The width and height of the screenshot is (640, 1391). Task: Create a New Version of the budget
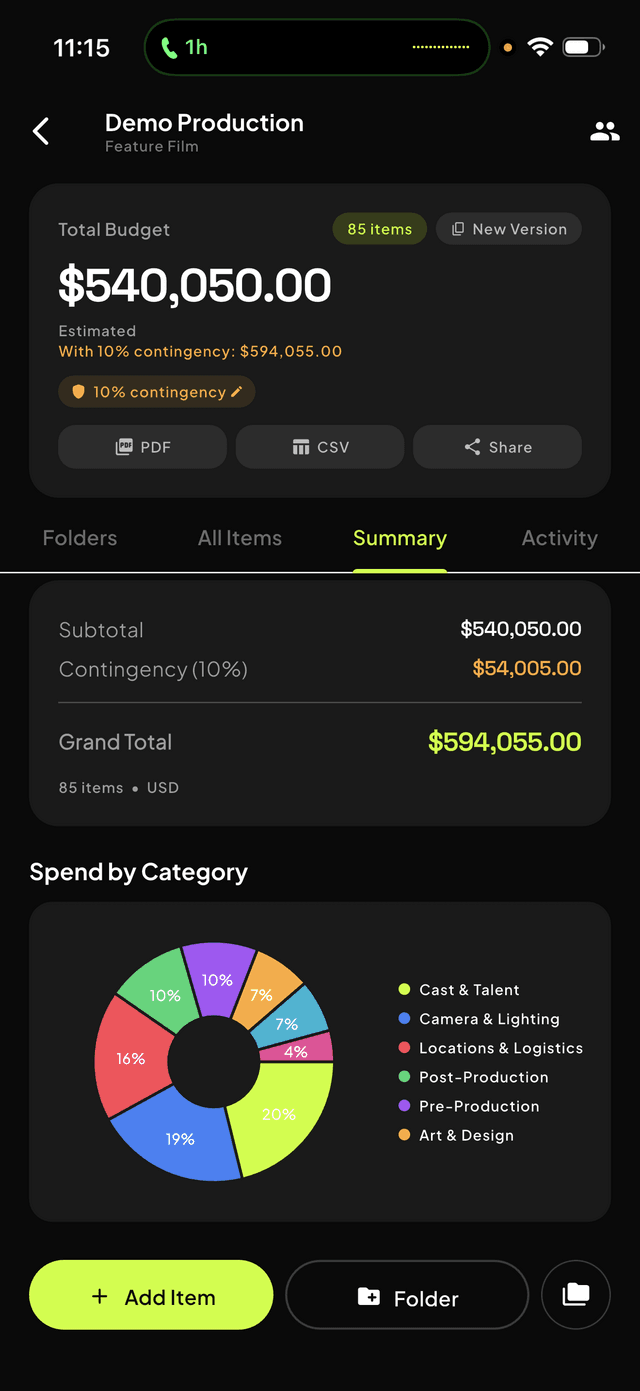pos(508,228)
